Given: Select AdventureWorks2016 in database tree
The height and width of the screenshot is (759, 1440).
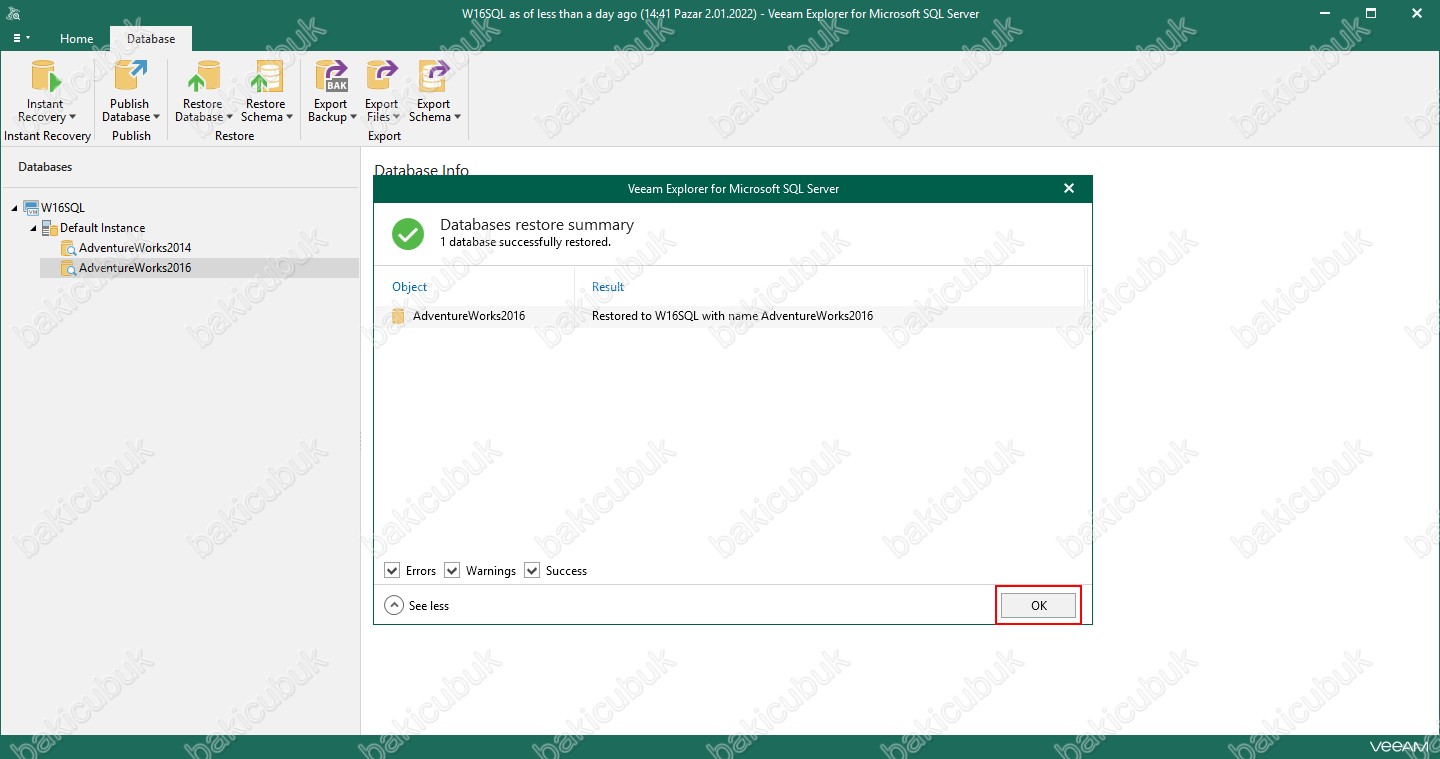Looking at the screenshot, I should point(135,268).
